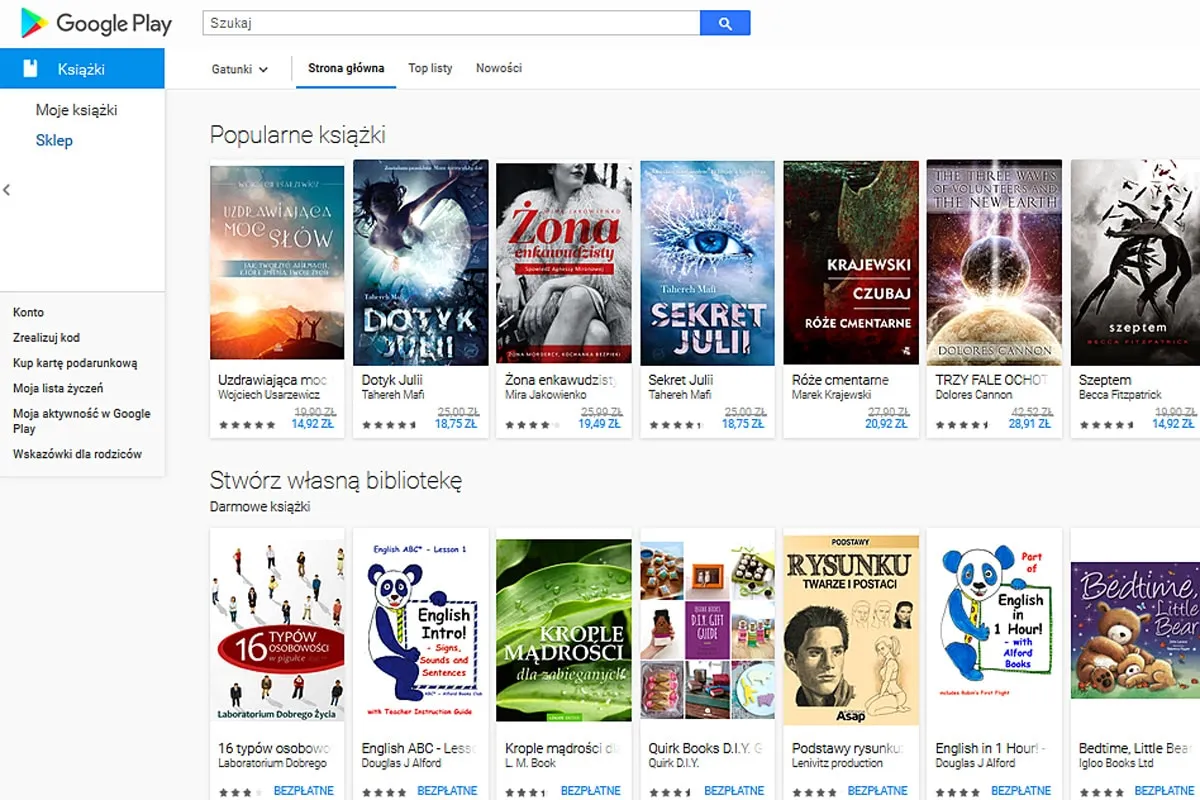The width and height of the screenshot is (1200, 800).
Task: Open The Three Waves of Volunteers cover
Action: click(x=994, y=262)
